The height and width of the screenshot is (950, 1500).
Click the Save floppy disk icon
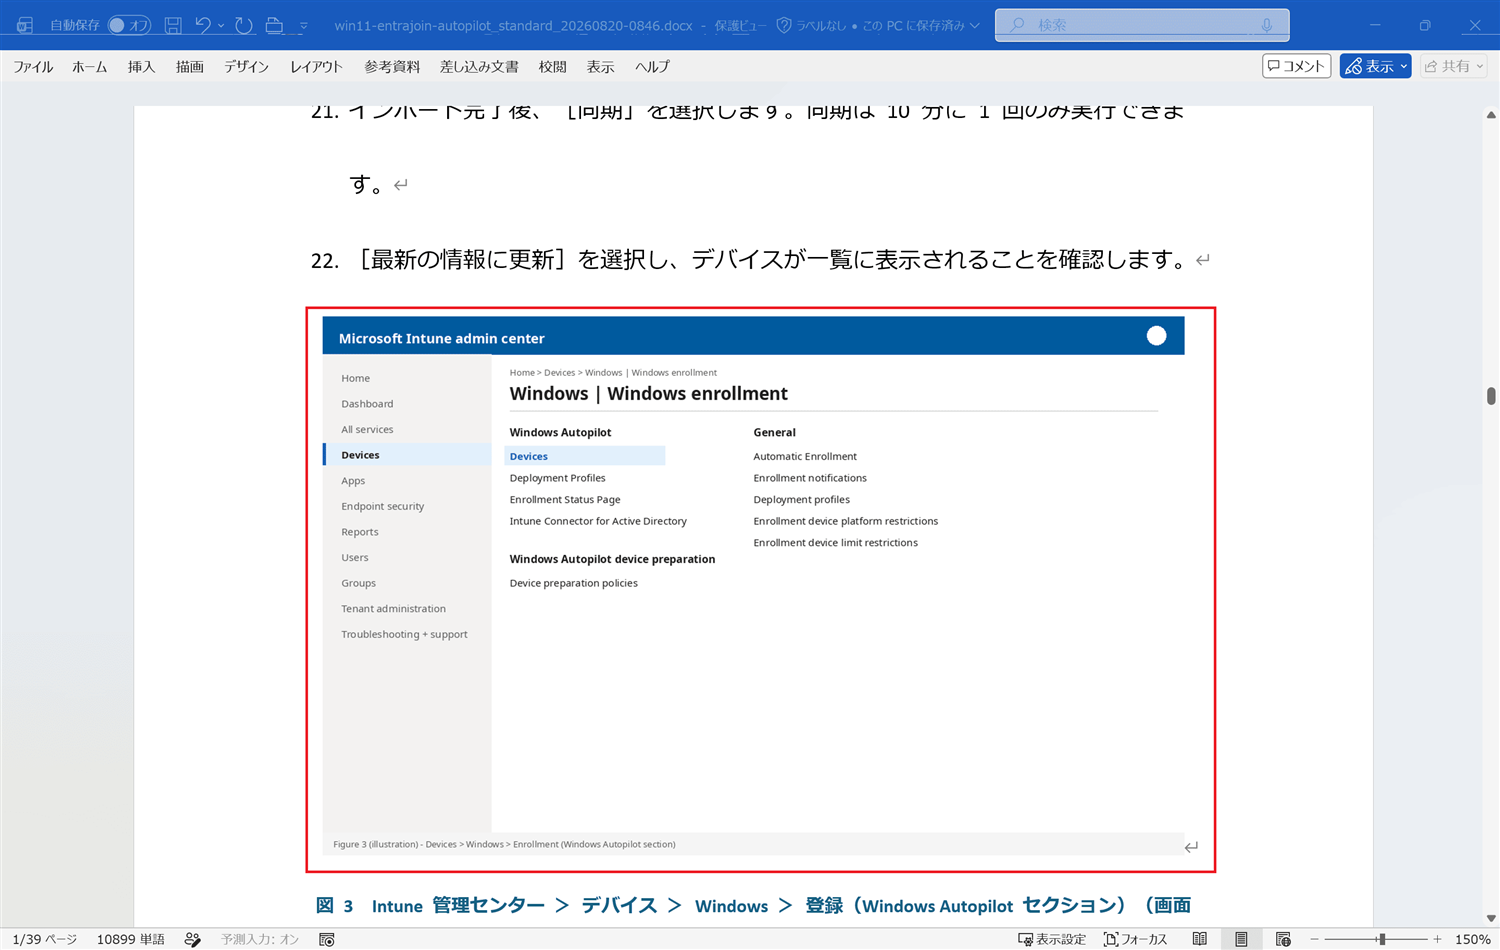point(173,25)
